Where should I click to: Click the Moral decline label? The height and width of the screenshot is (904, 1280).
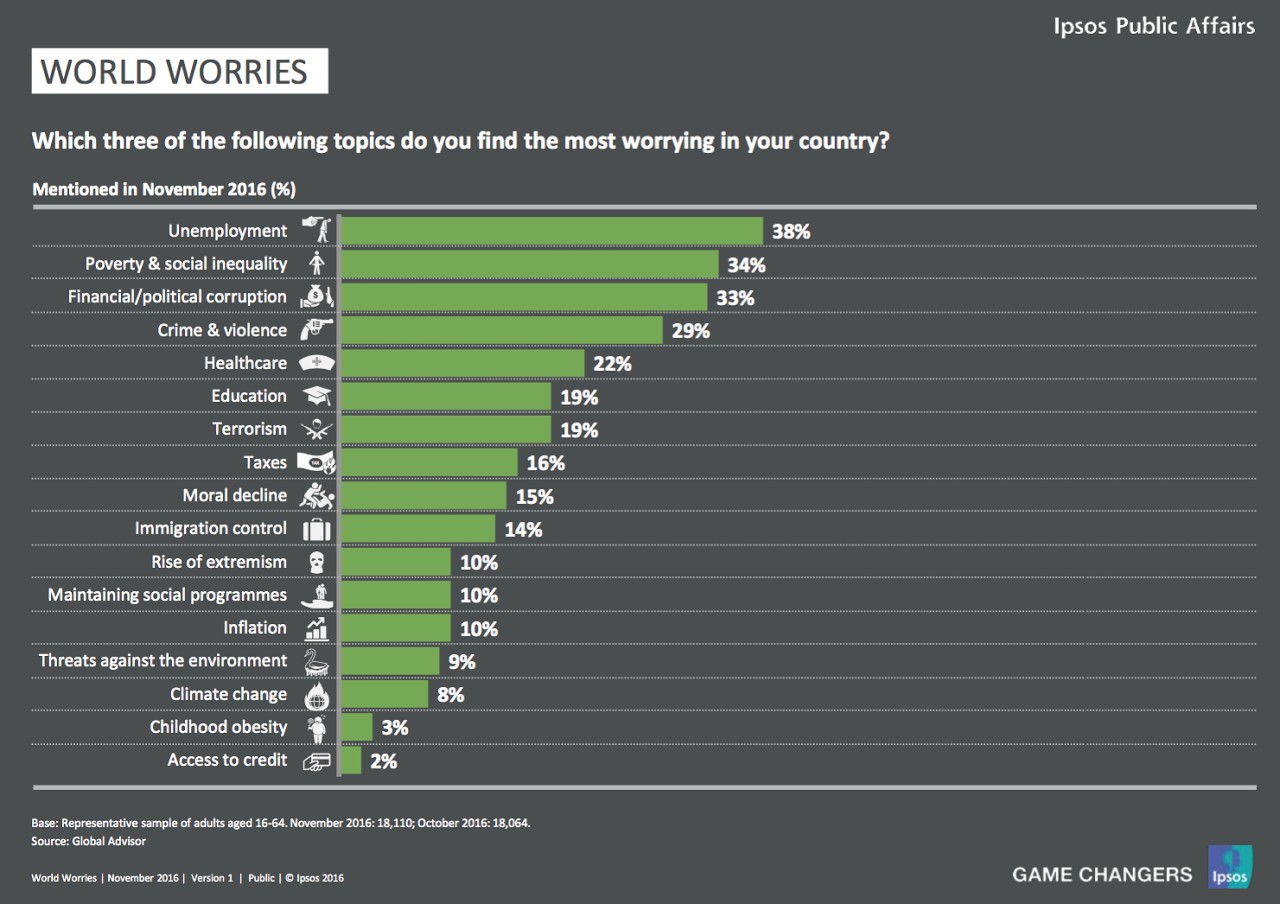point(234,496)
